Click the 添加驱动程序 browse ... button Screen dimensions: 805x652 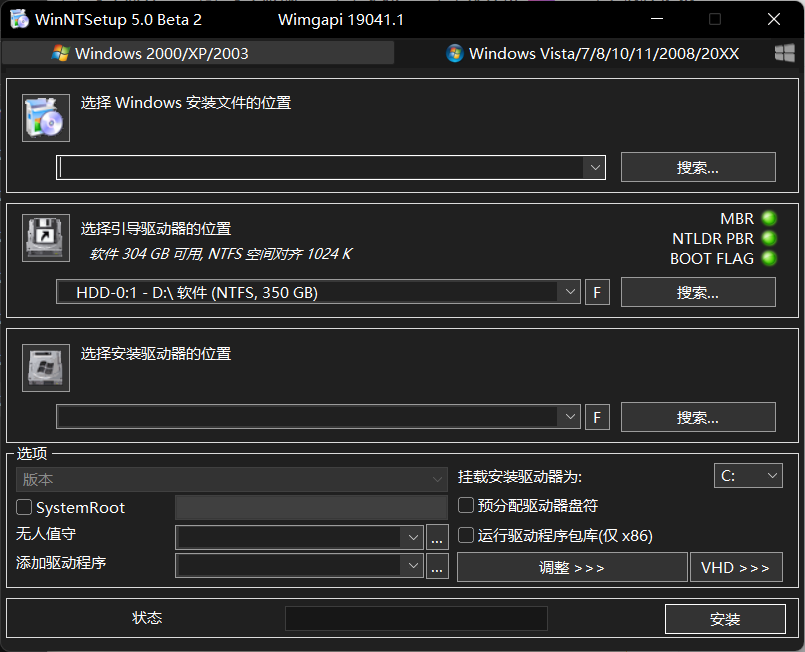click(x=437, y=566)
